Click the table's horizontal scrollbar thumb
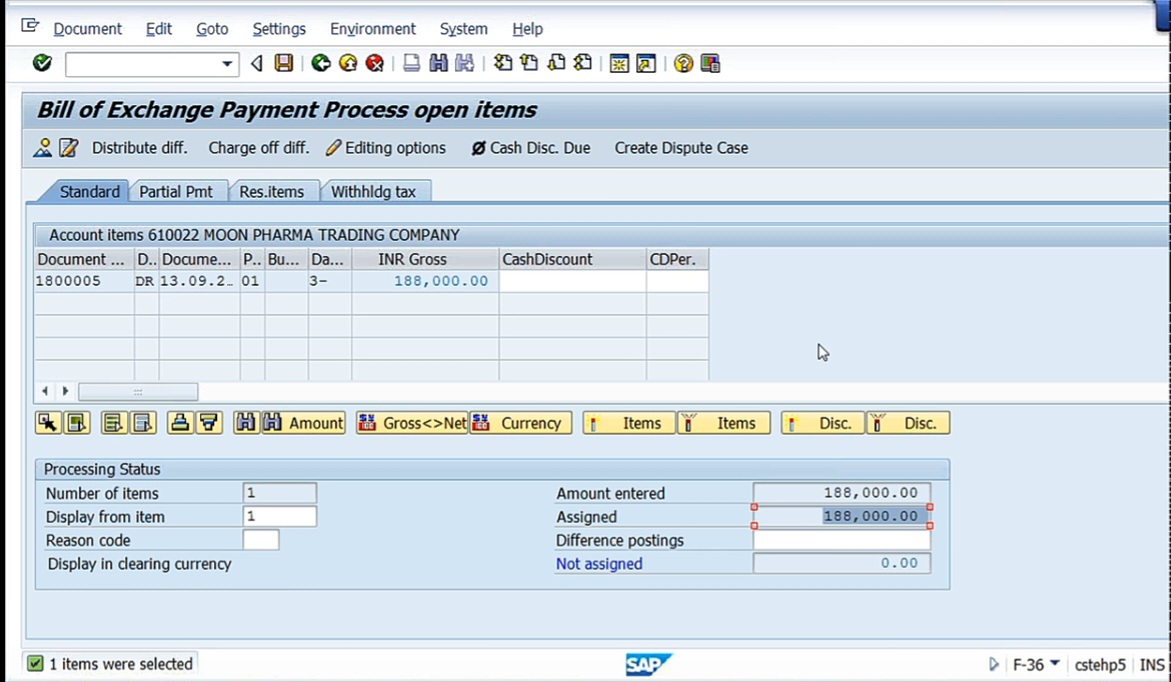Viewport: 1171px width, 682px height. point(138,391)
